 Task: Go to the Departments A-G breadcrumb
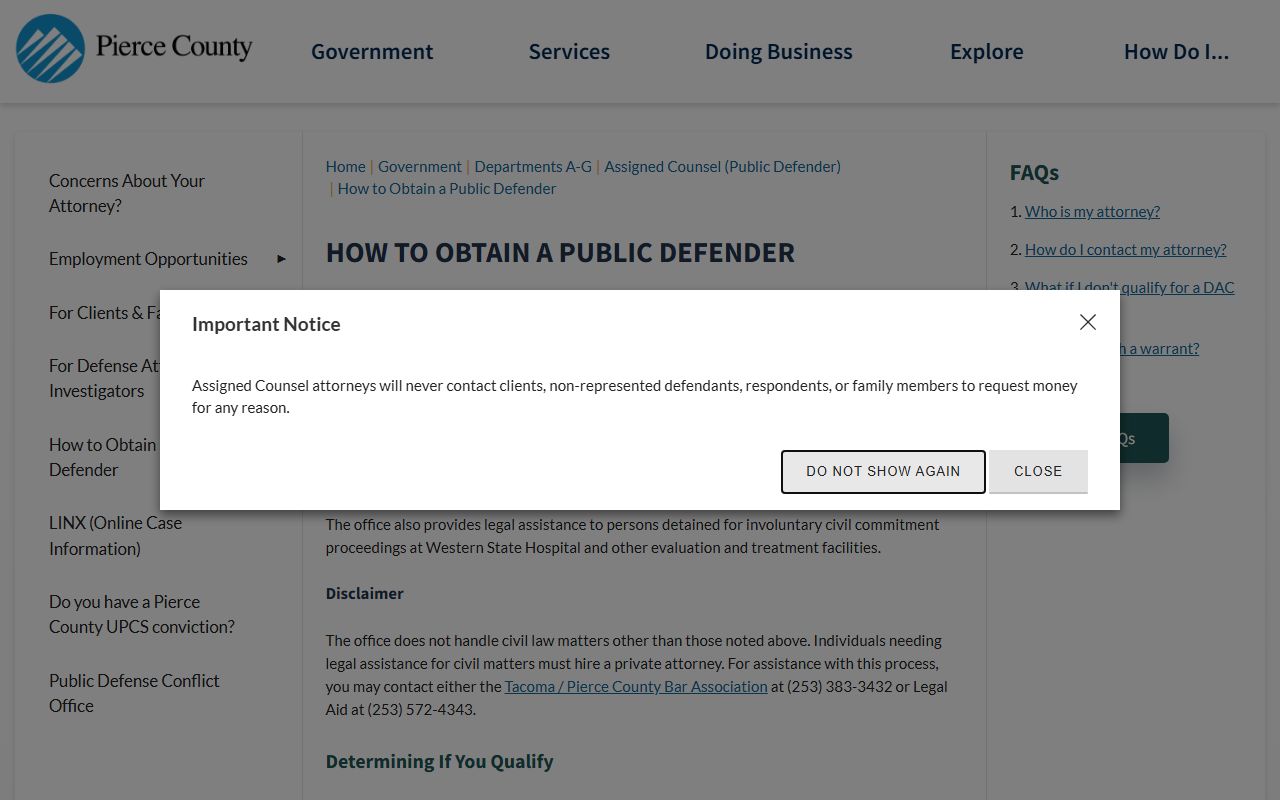tap(533, 166)
